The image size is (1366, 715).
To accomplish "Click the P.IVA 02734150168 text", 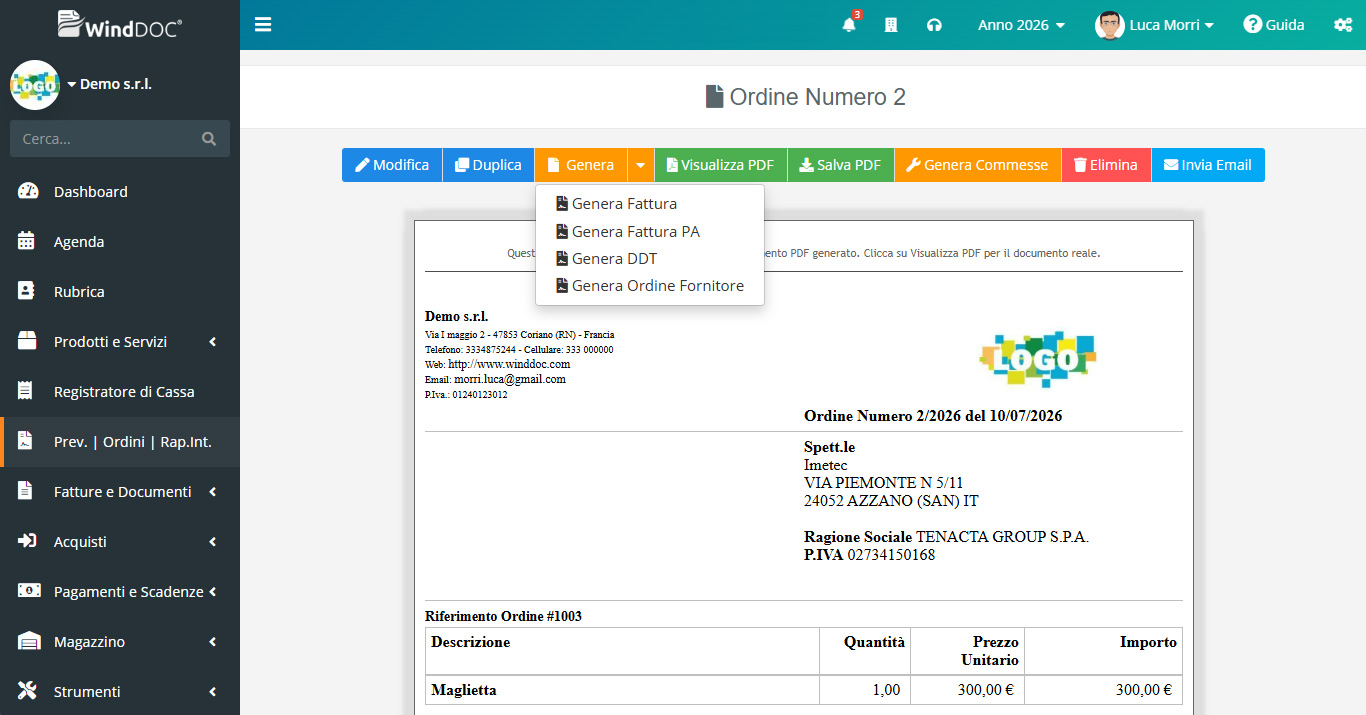I will 869,555.
